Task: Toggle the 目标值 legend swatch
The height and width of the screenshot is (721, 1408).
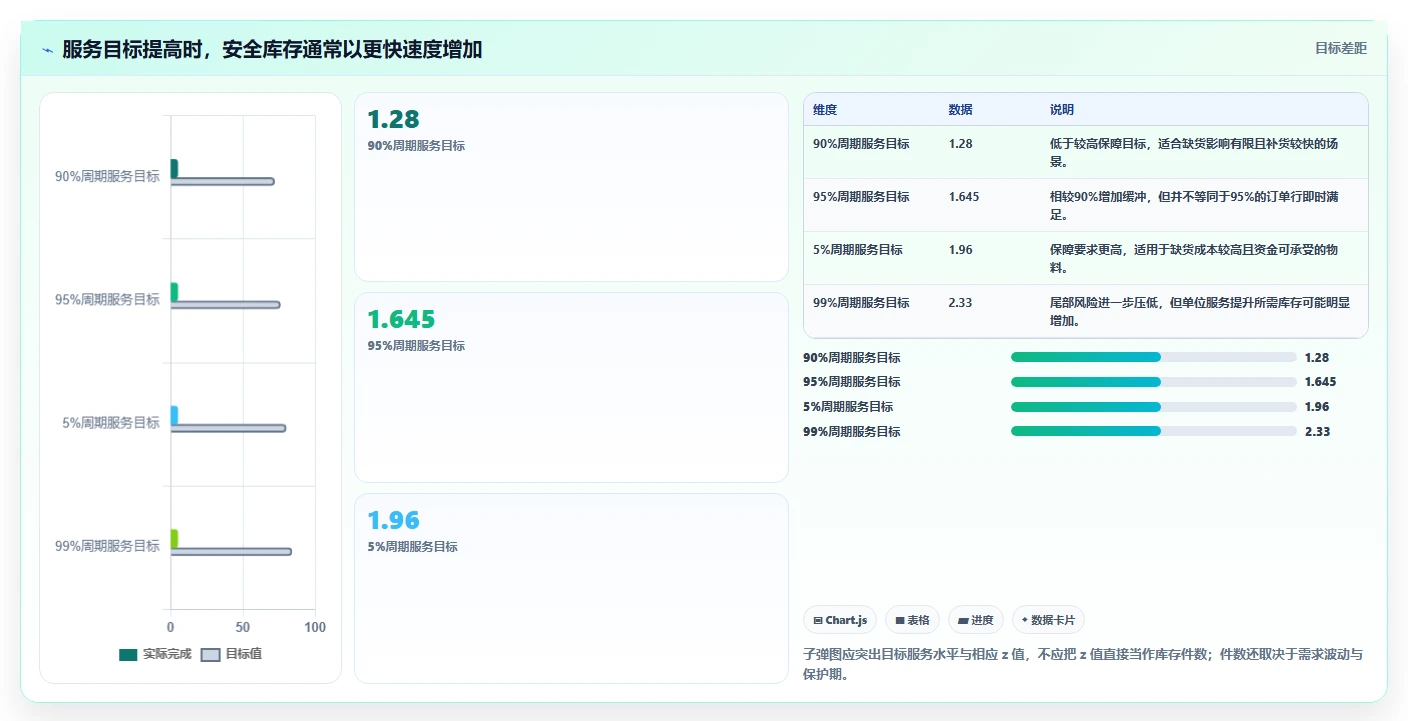Action: tap(210, 655)
